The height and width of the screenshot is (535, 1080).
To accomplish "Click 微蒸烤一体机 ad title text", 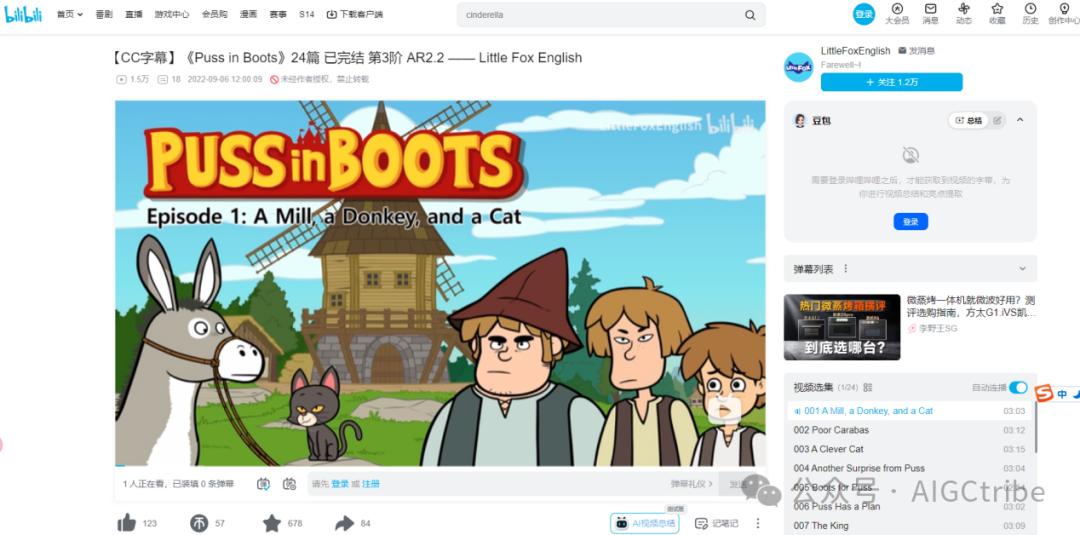I will point(971,306).
